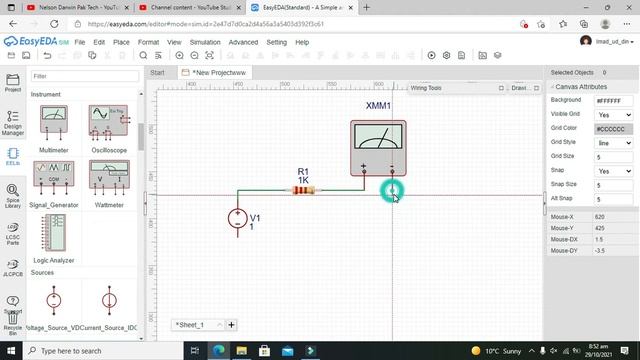Add a new sheet with plus button

[x=231, y=325]
